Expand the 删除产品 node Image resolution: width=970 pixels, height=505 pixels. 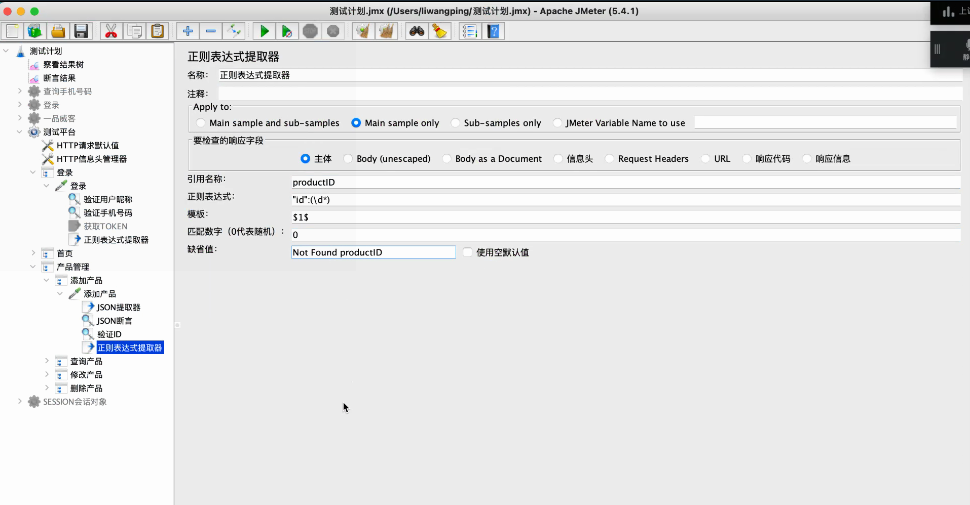tap(47, 388)
